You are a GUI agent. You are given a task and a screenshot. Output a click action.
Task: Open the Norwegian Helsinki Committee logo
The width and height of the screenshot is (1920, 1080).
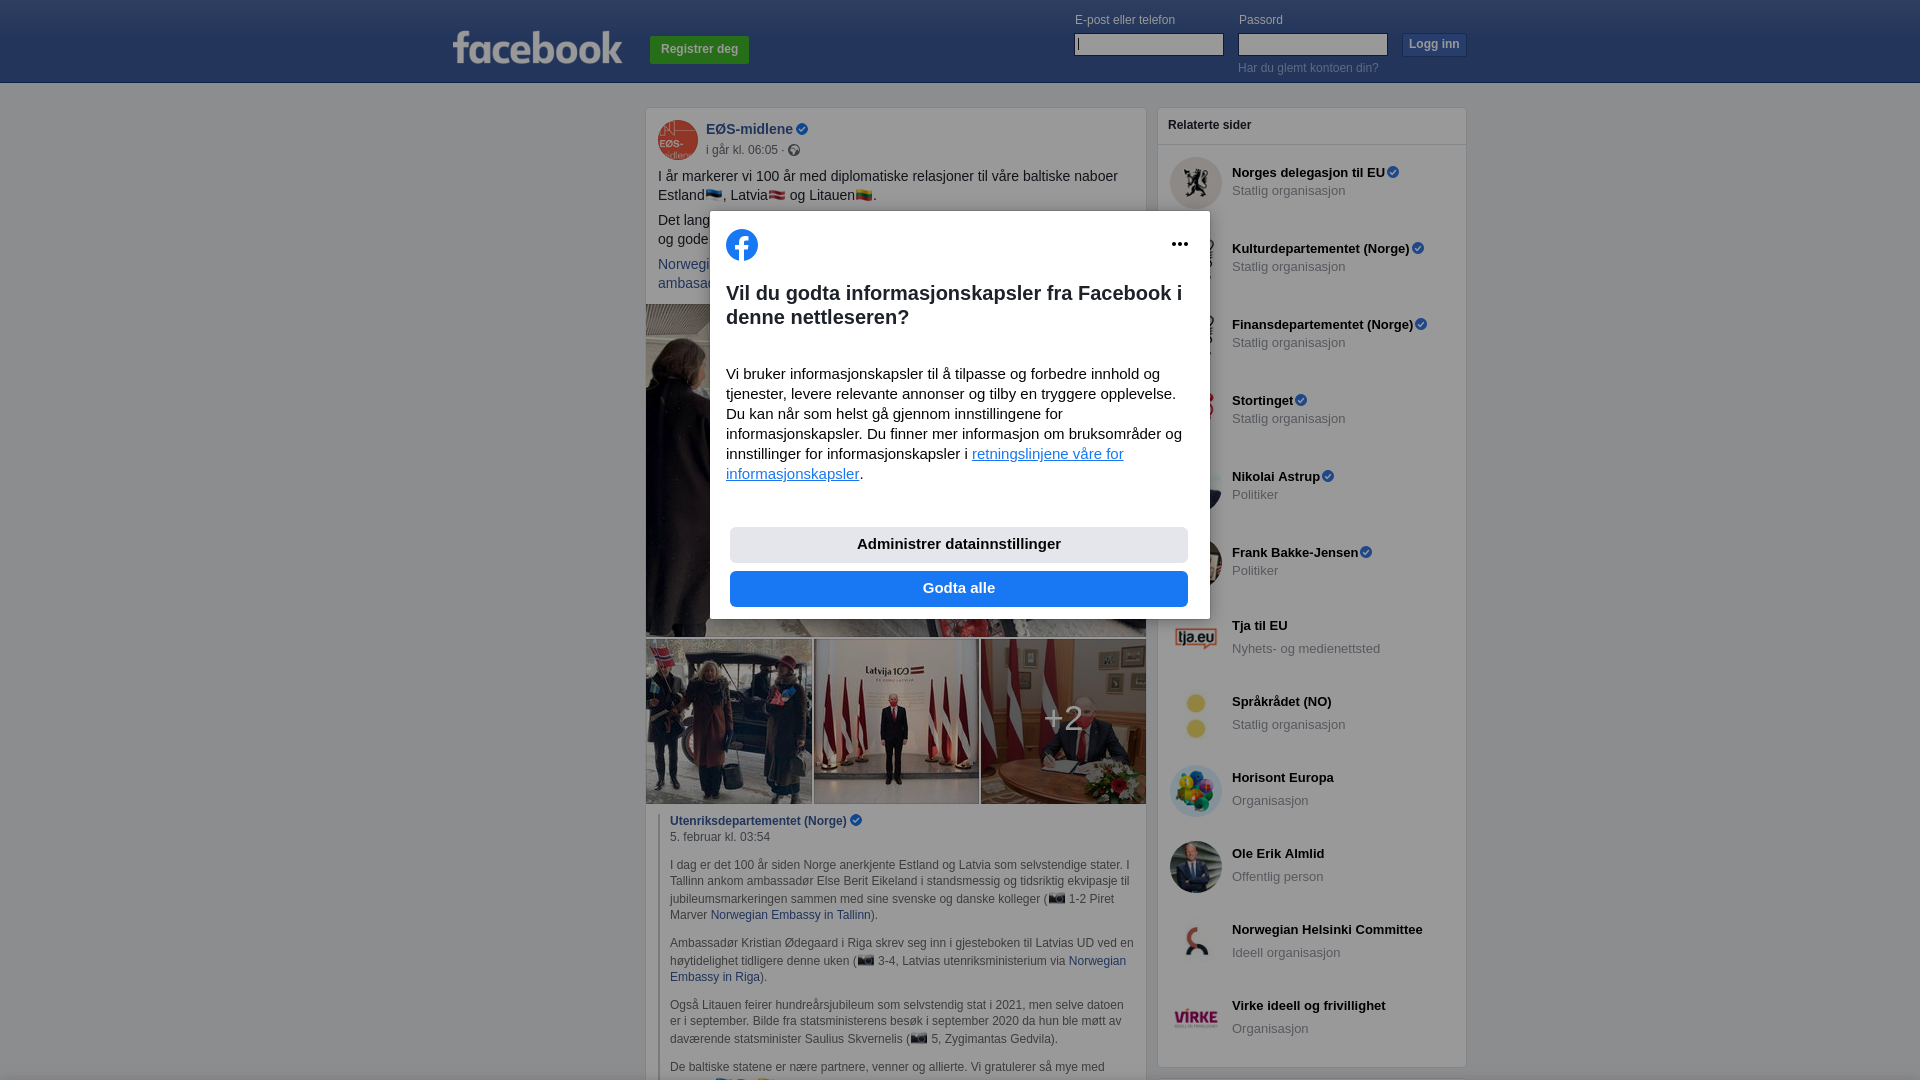coord(1196,942)
